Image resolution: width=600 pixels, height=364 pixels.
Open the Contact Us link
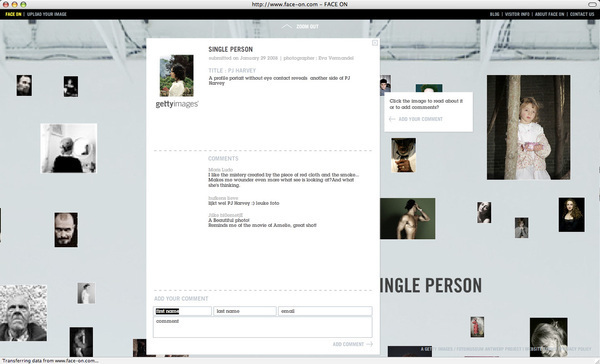pos(582,14)
